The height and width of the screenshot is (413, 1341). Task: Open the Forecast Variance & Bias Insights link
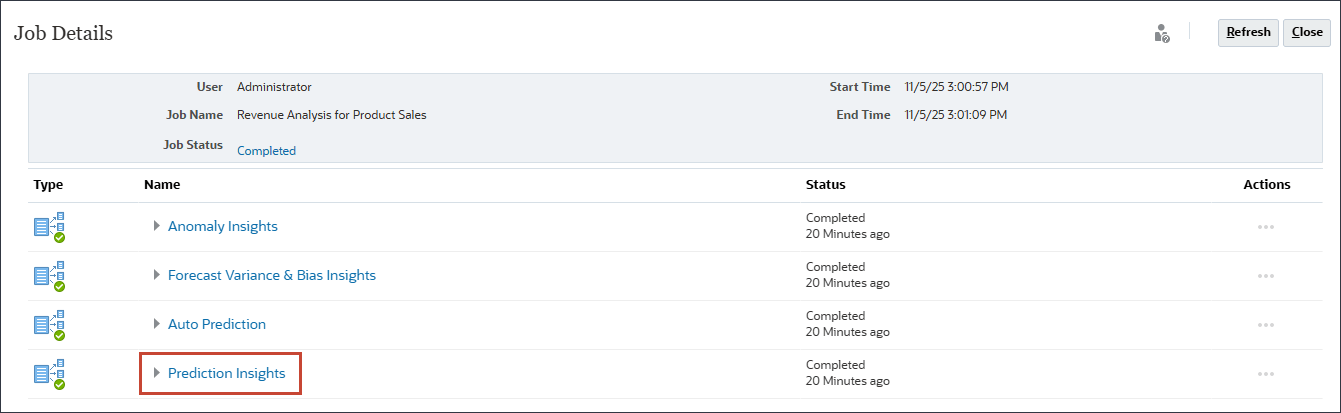click(x=271, y=275)
